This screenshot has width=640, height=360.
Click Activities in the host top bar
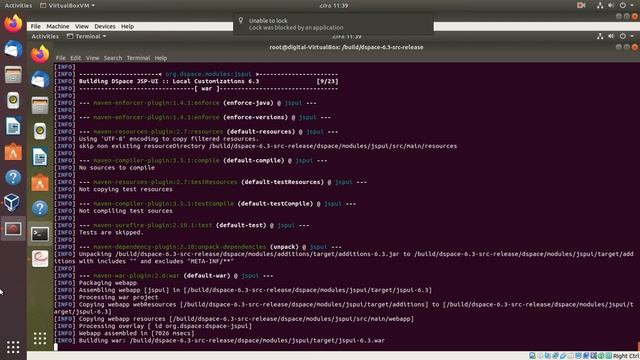(x=18, y=5)
